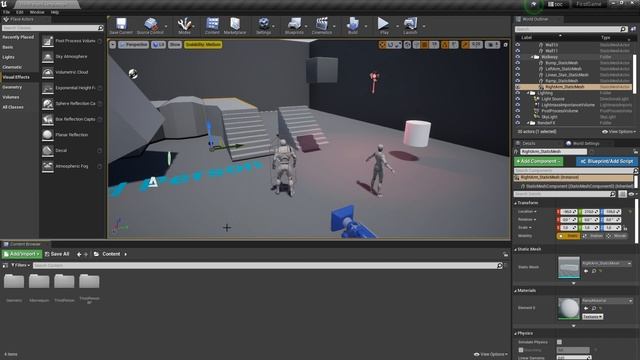
Task: Open the Edit menu
Action: pos(20,12)
